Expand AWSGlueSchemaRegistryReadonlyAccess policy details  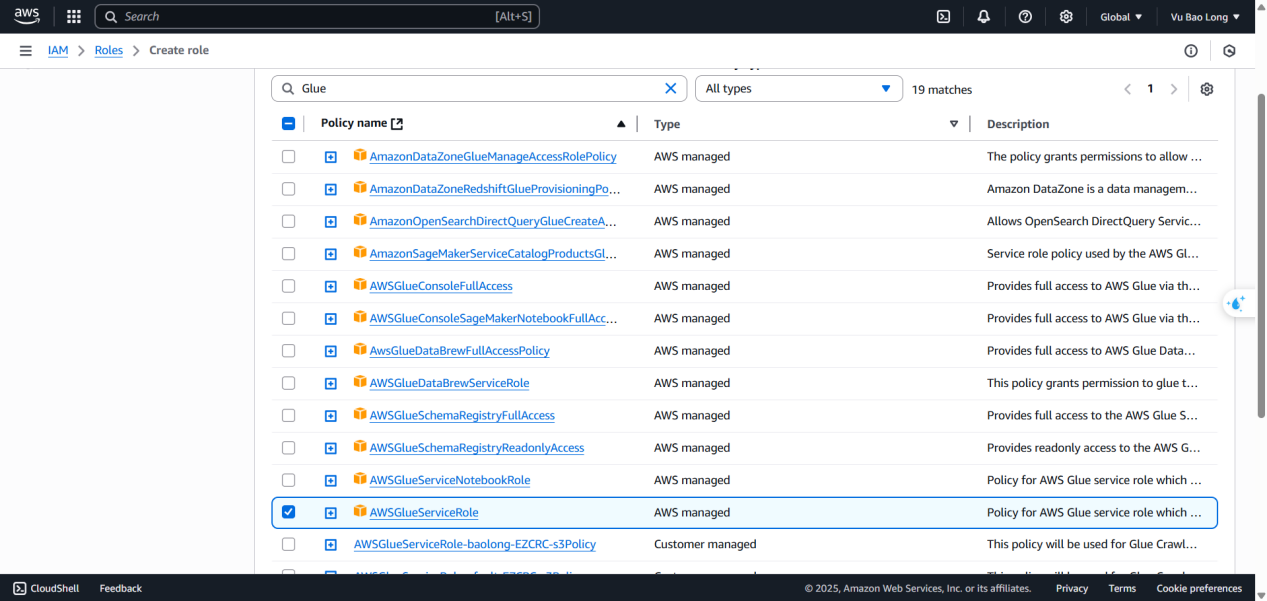331,448
